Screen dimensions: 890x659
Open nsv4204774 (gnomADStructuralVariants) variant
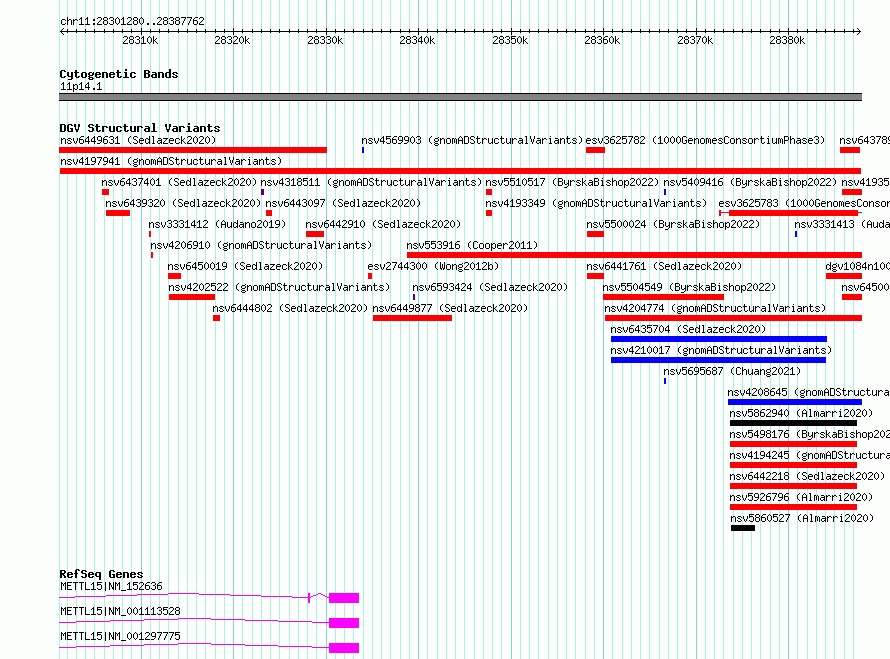(715, 308)
